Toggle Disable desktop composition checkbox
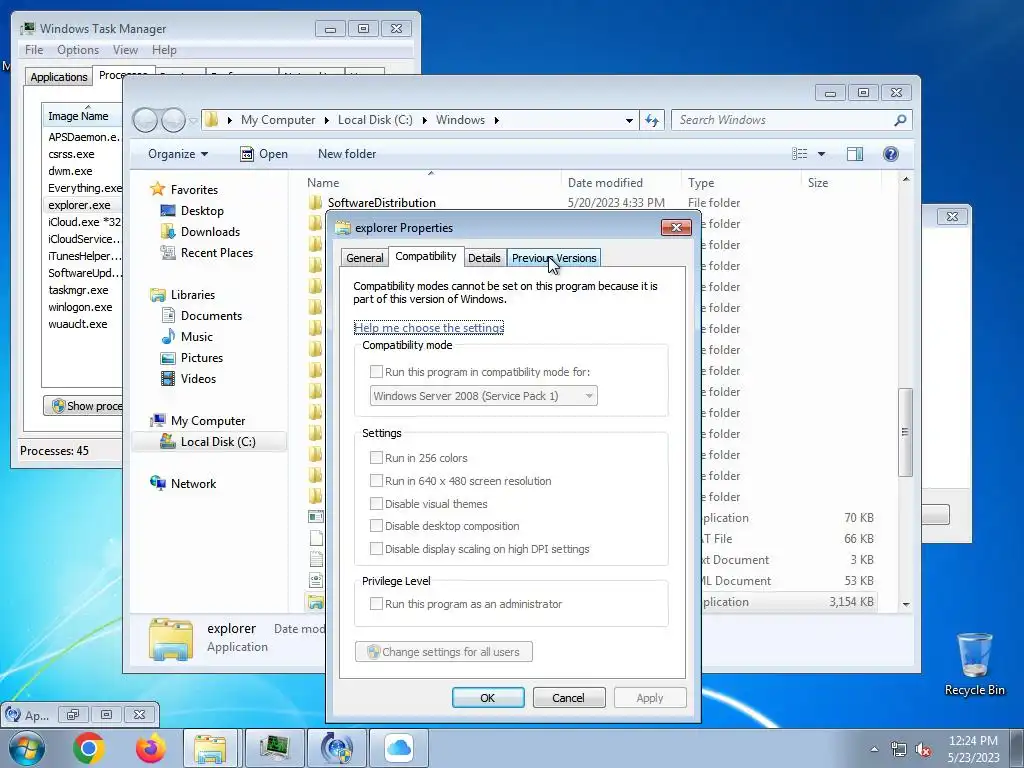This screenshot has height=768, width=1024. point(376,526)
